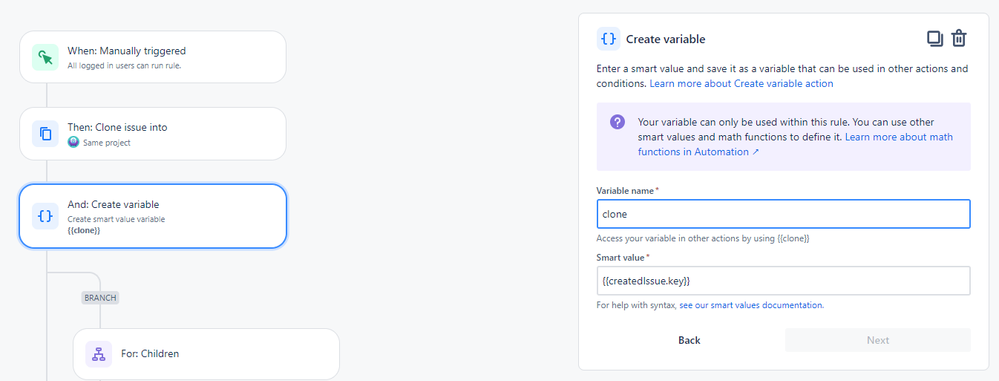Open the Then: Clone issue into step
This screenshot has height=381, width=999.
[153, 134]
